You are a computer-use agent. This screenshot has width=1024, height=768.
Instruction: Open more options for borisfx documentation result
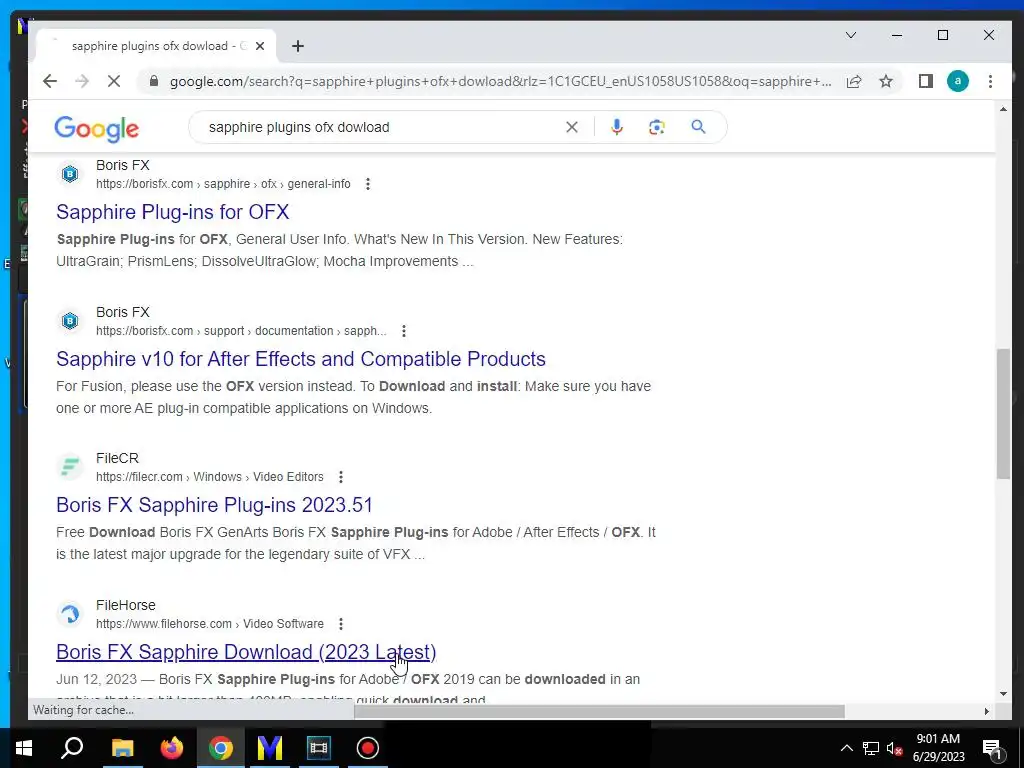(404, 331)
